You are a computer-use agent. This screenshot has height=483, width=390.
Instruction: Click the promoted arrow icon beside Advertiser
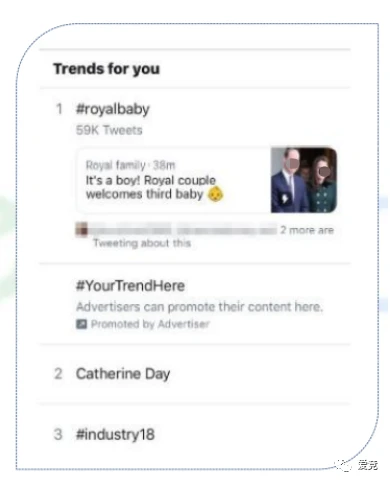pos(82,324)
